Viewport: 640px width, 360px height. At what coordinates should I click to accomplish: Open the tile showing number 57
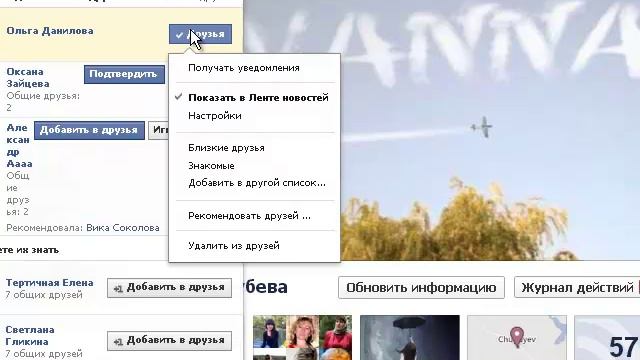(x=607, y=337)
